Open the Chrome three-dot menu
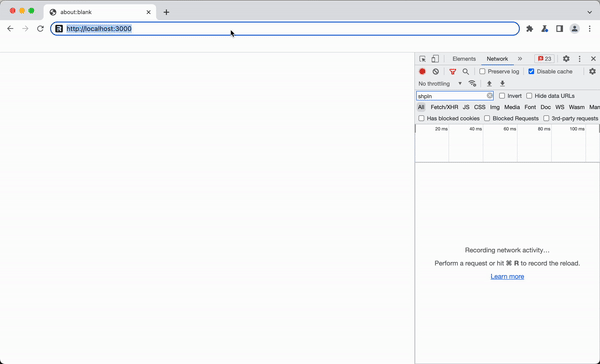 590,29
